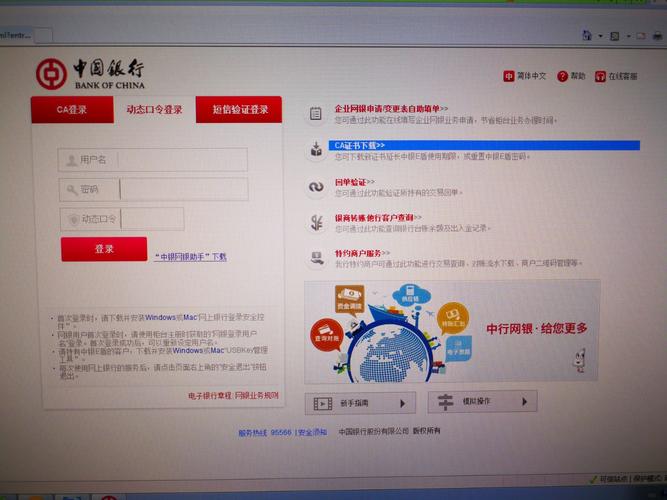Viewport: 667px width, 500px height.
Task: Click the 企业网银申请 form icon
Action: (316, 114)
